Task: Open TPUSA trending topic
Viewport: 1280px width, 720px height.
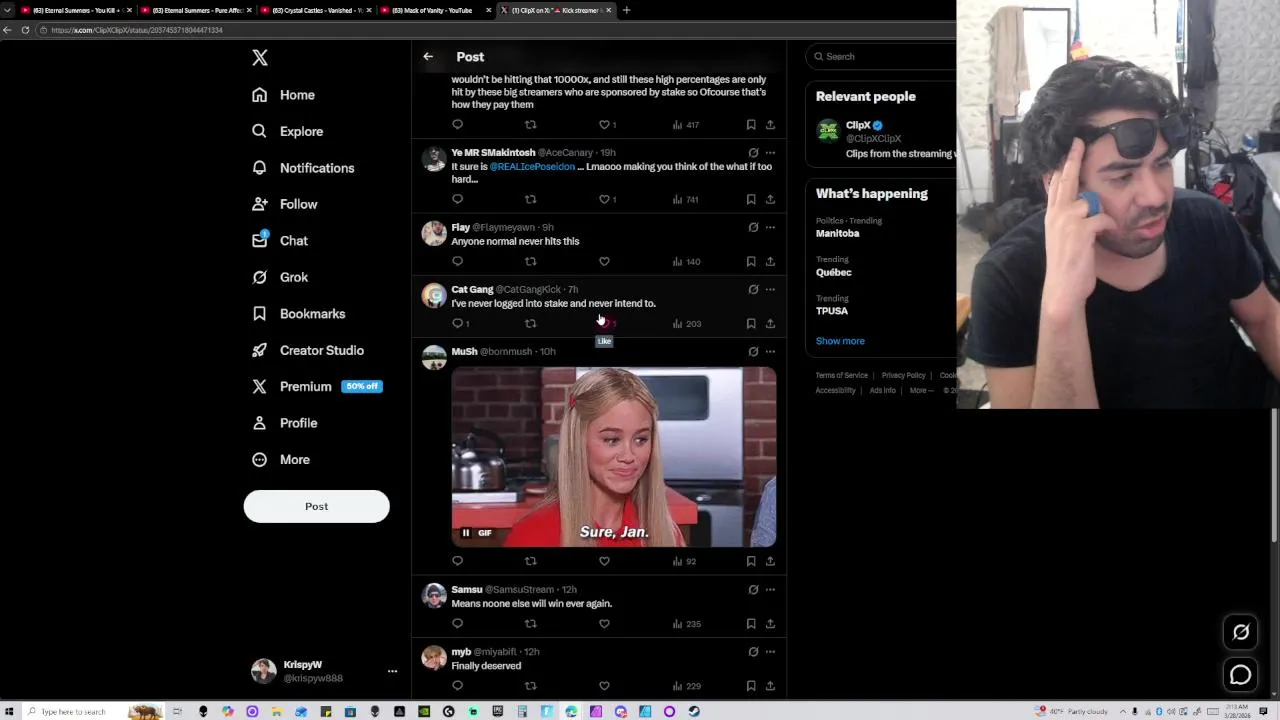Action: click(x=832, y=311)
